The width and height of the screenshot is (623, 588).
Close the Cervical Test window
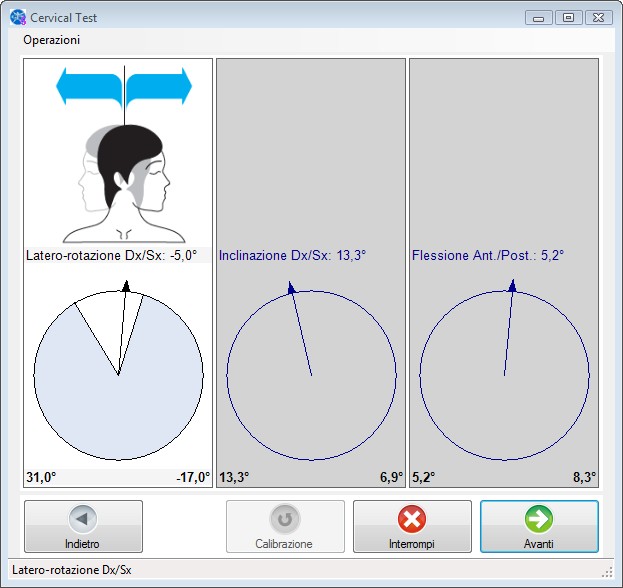598,18
